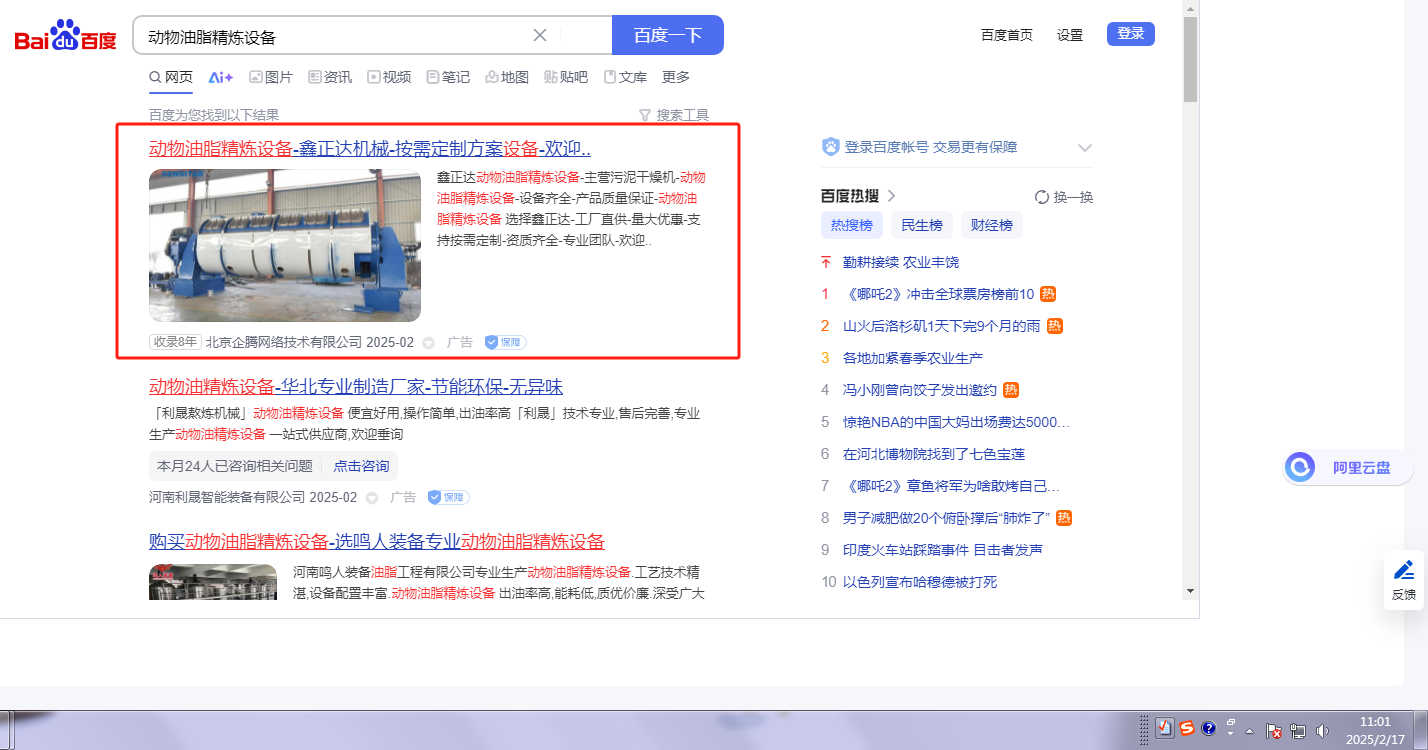Open hot search 男子减肥做20个俯卧撑后肺炸了

point(947,518)
